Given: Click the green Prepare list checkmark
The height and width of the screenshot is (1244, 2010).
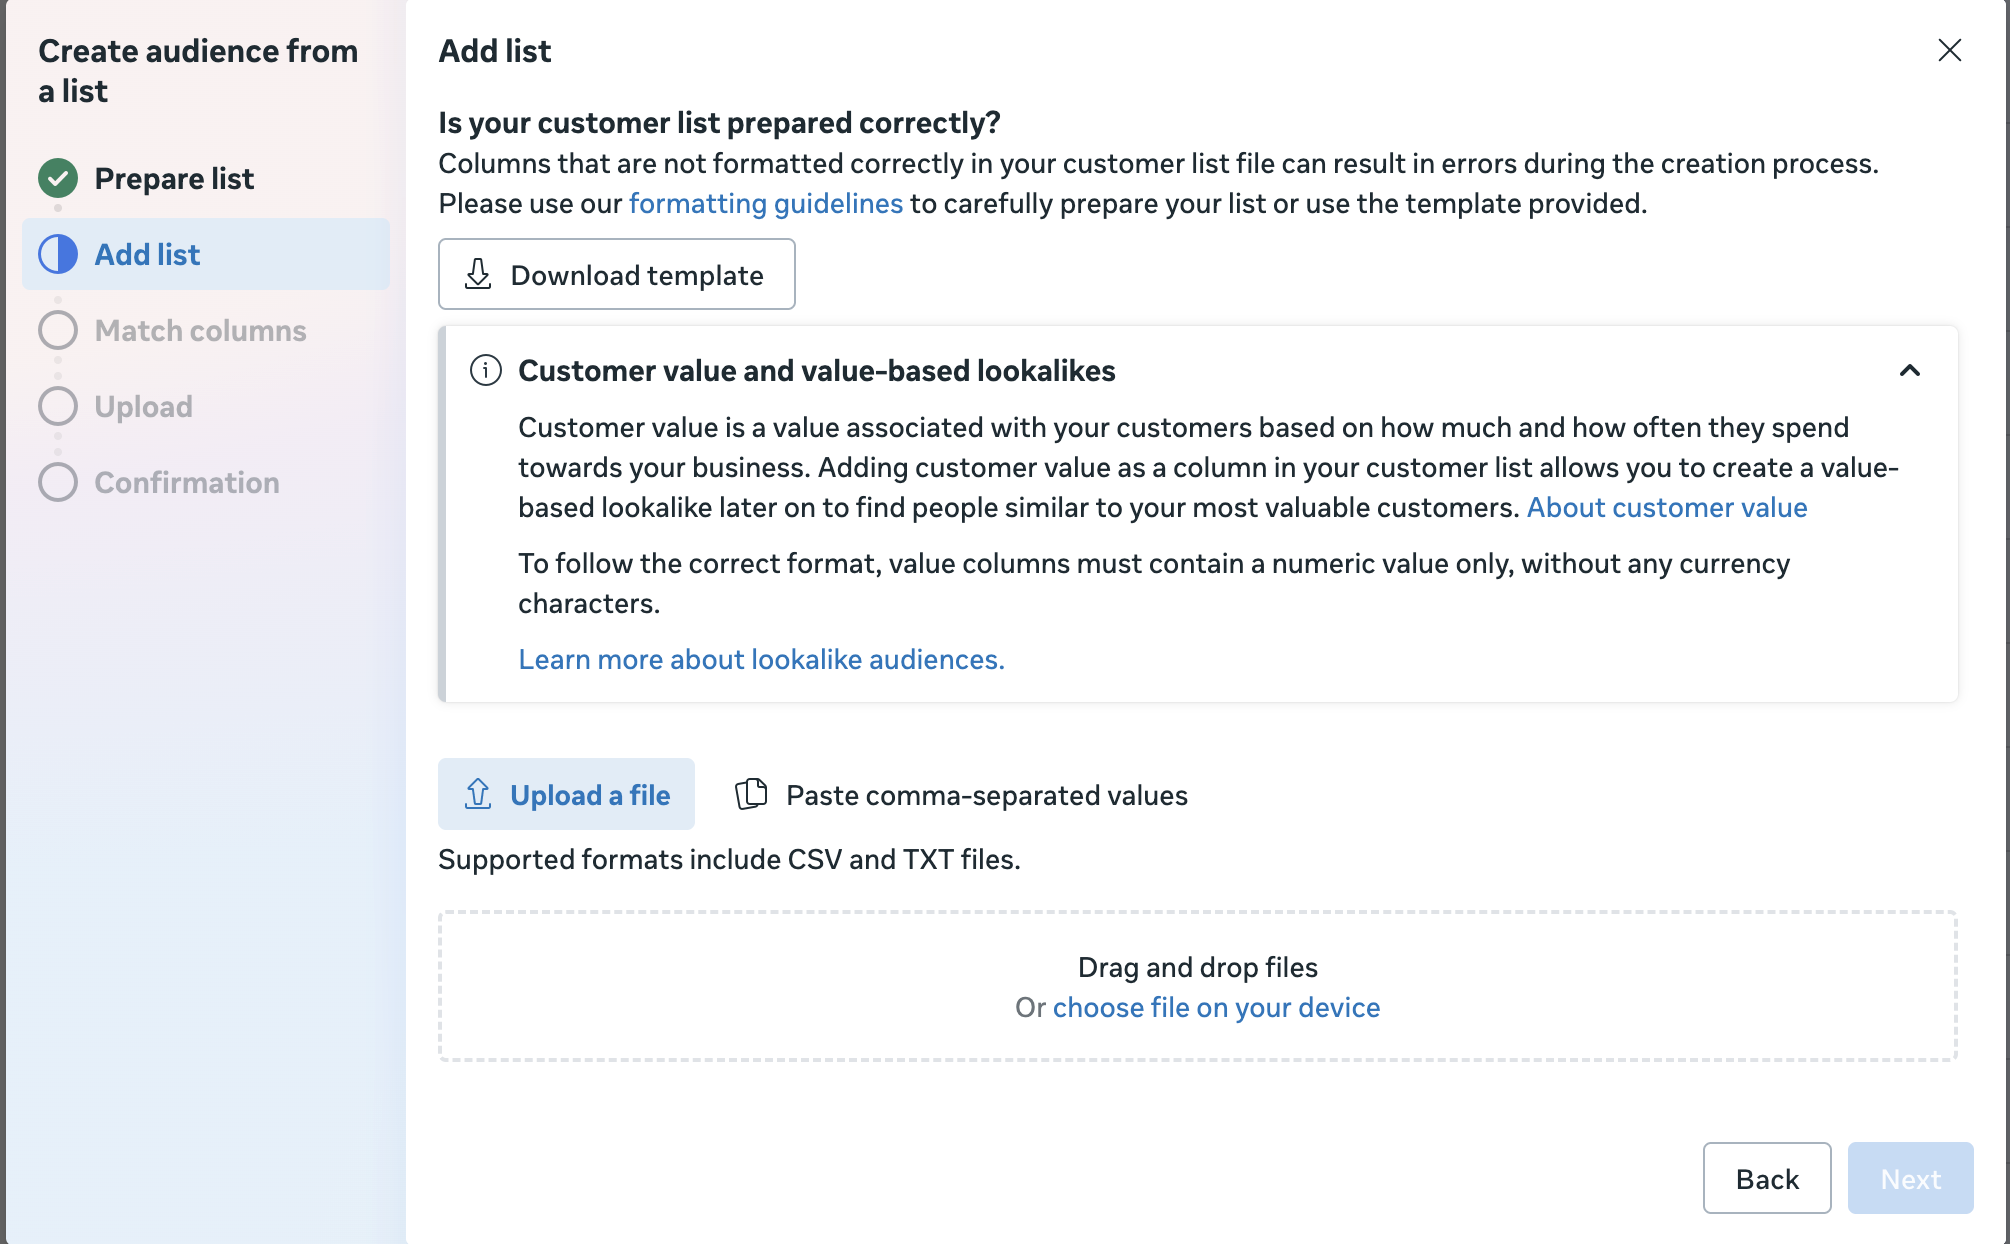Looking at the screenshot, I should [58, 178].
